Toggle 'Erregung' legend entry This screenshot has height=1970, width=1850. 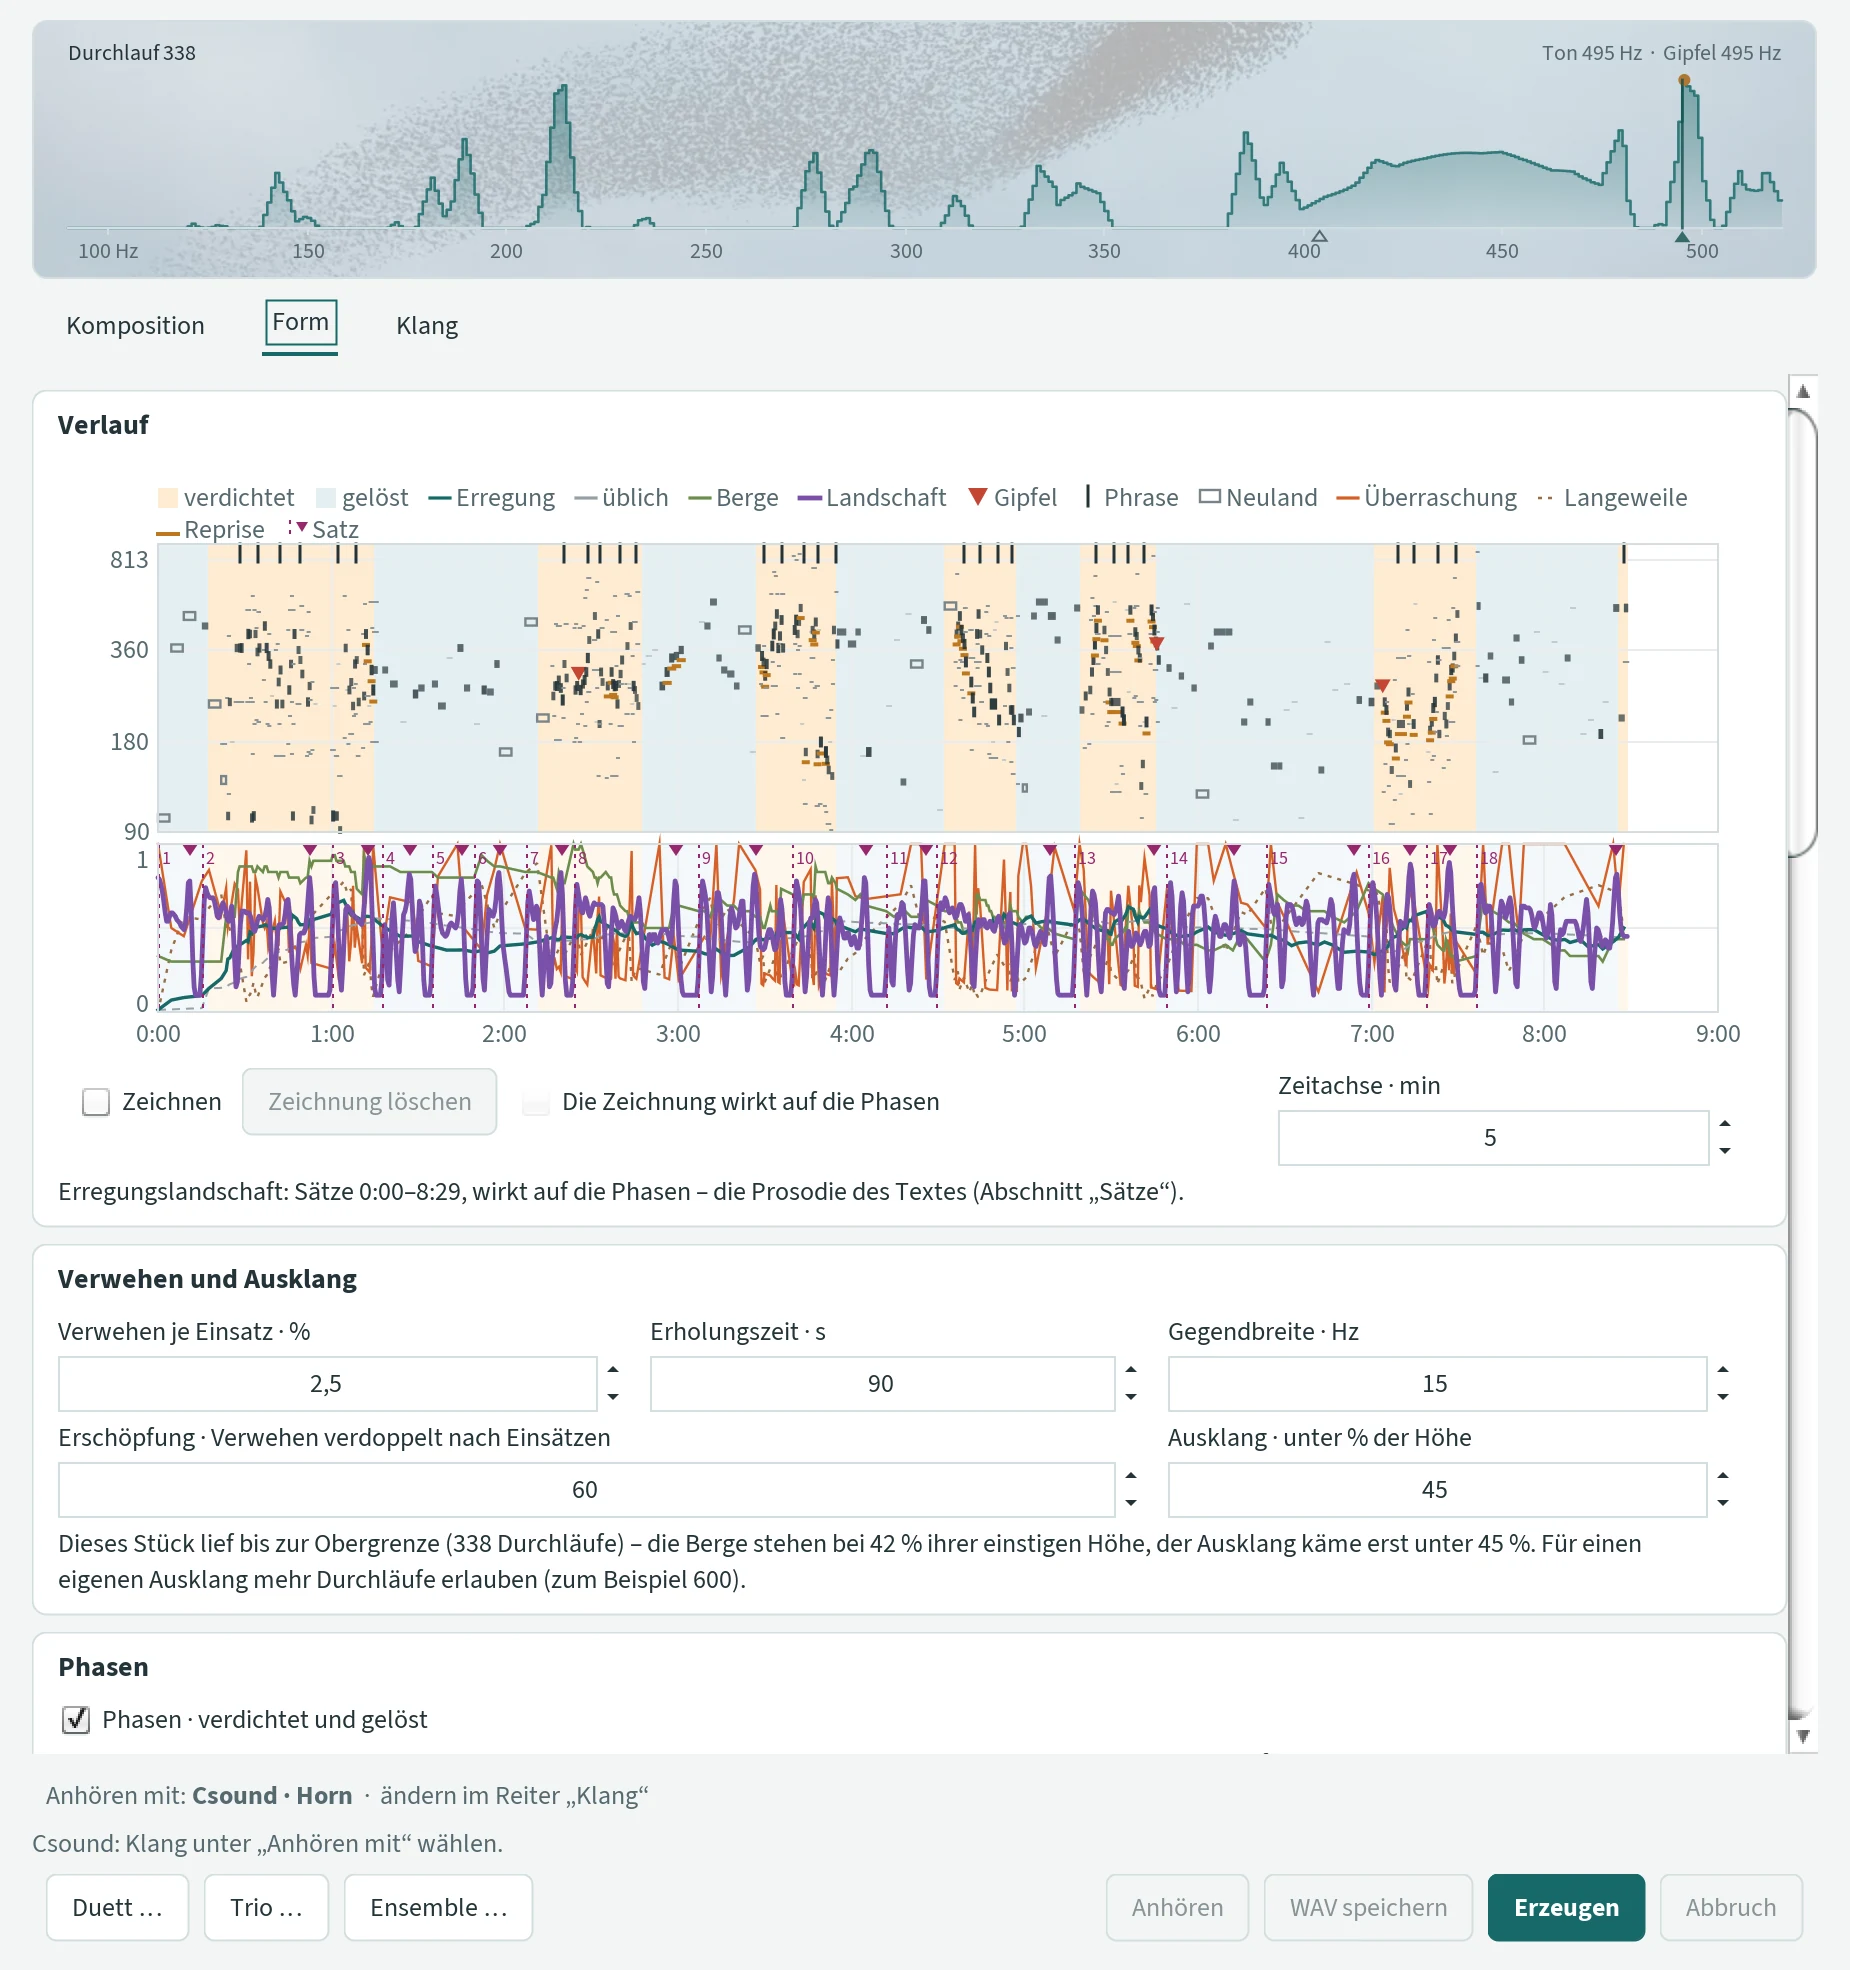tap(491, 498)
